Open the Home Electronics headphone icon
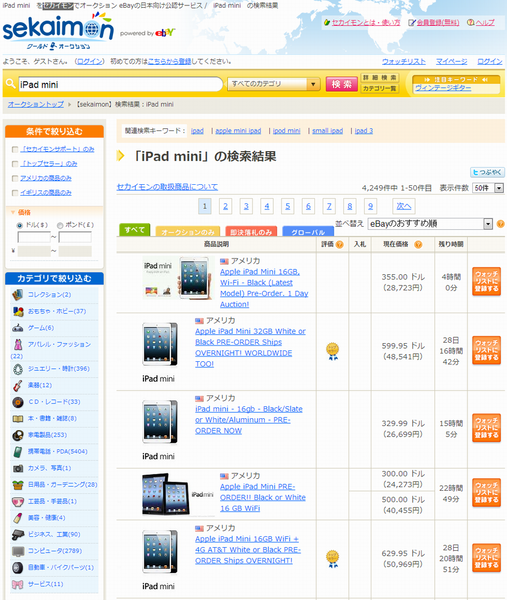Viewport: 507px width, 600px height. pyautogui.click(x=18, y=435)
